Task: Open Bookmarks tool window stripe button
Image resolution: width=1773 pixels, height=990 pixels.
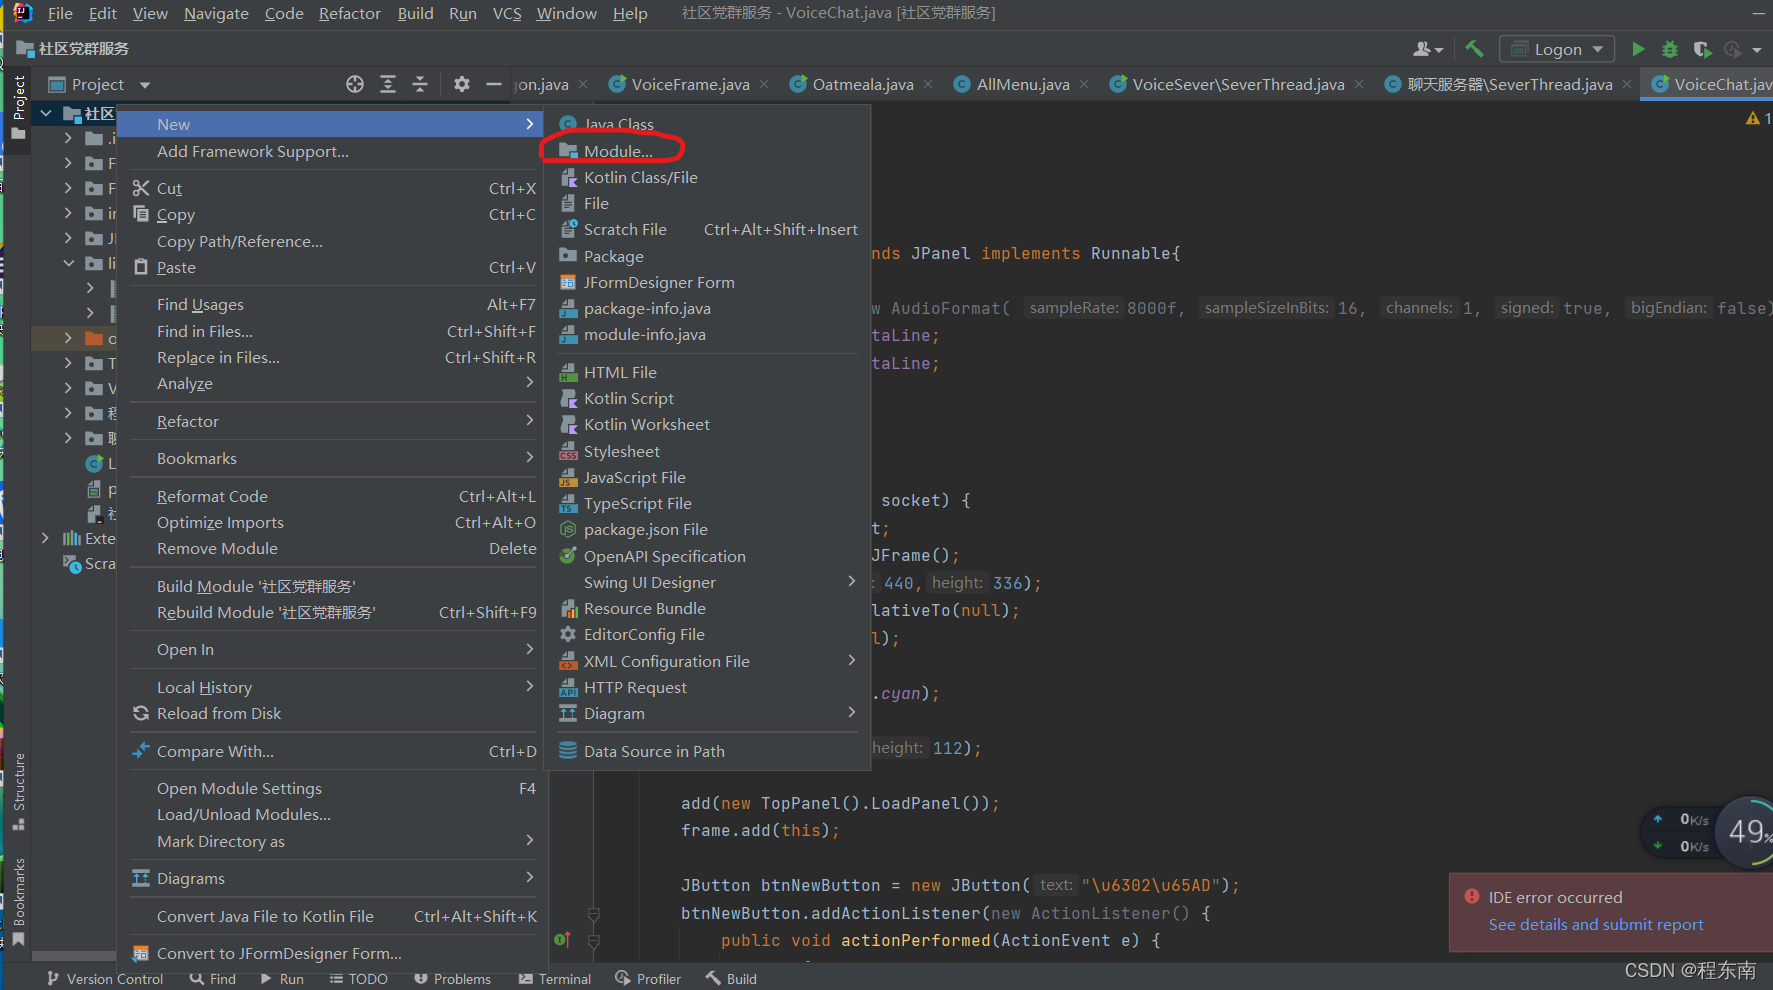Action: pos(18,901)
